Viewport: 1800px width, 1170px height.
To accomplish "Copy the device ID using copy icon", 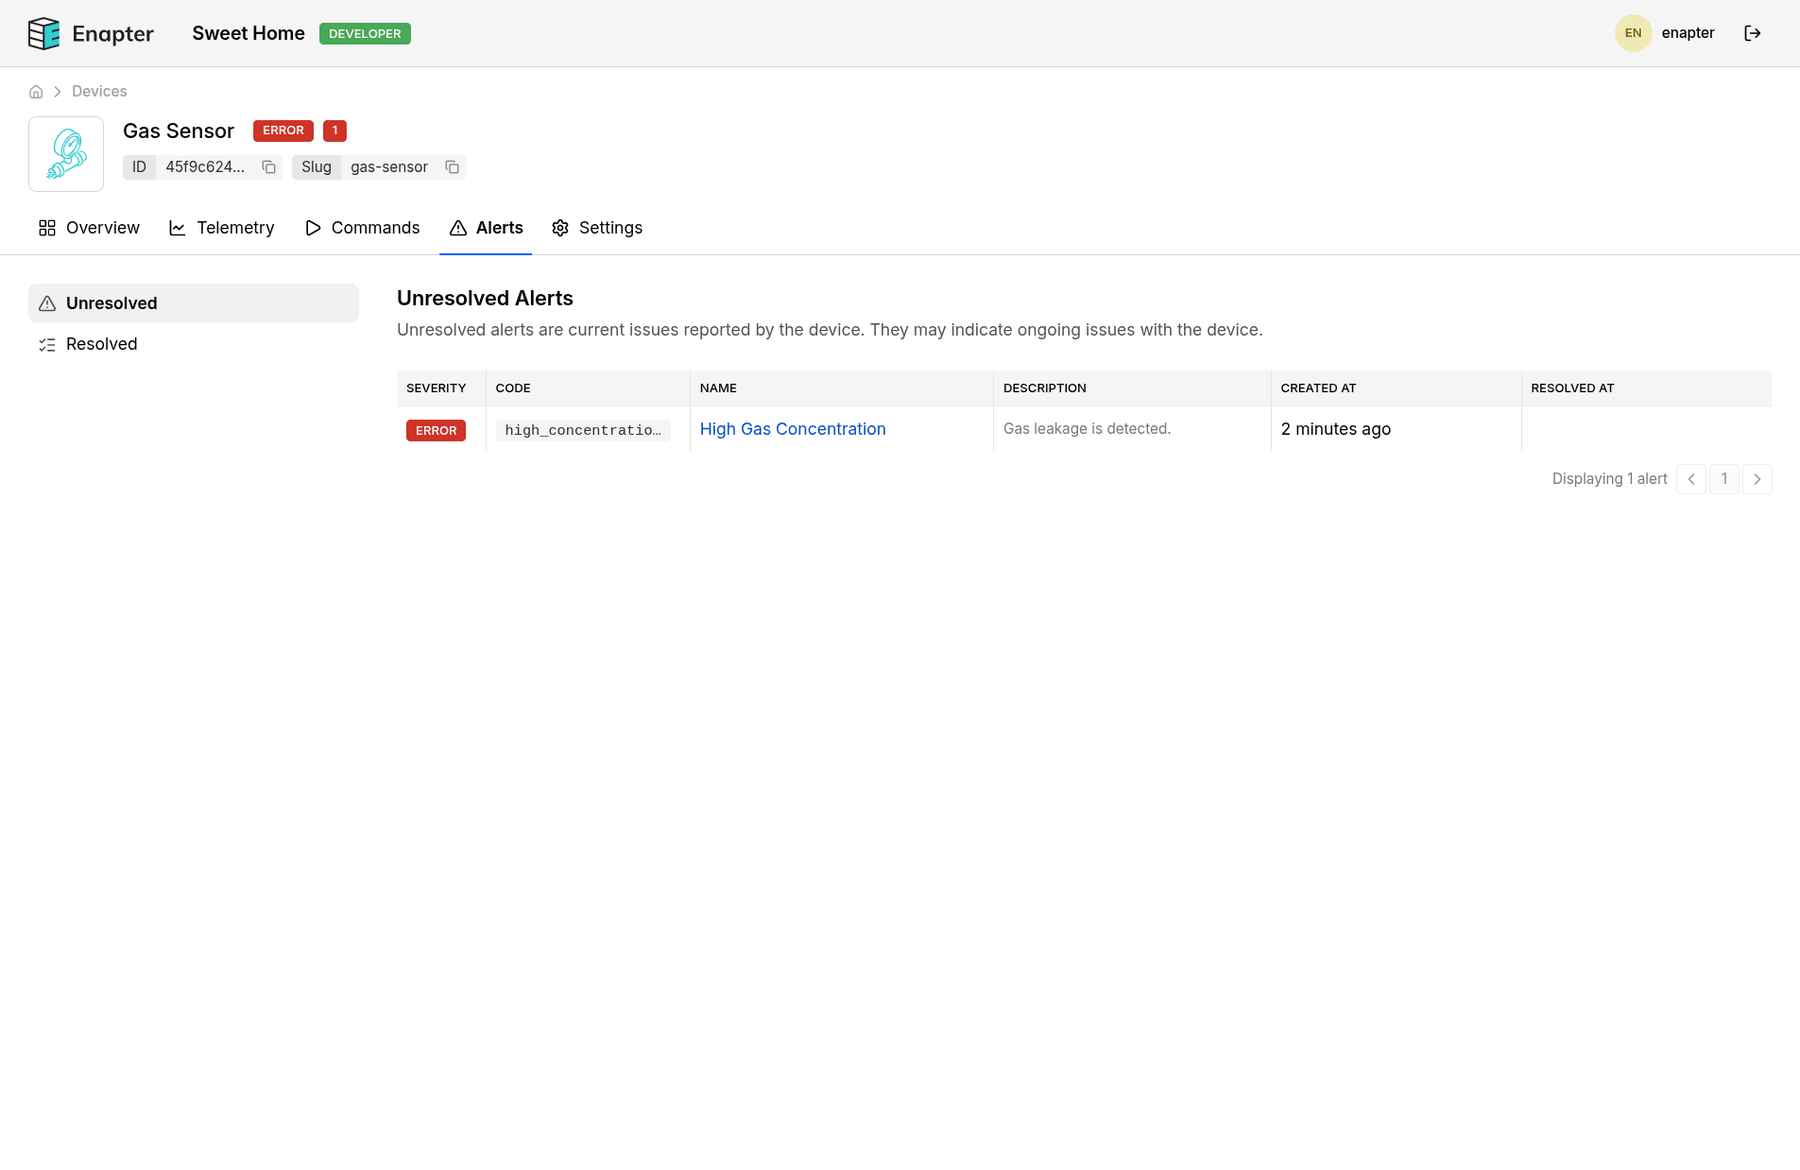I will coord(268,167).
